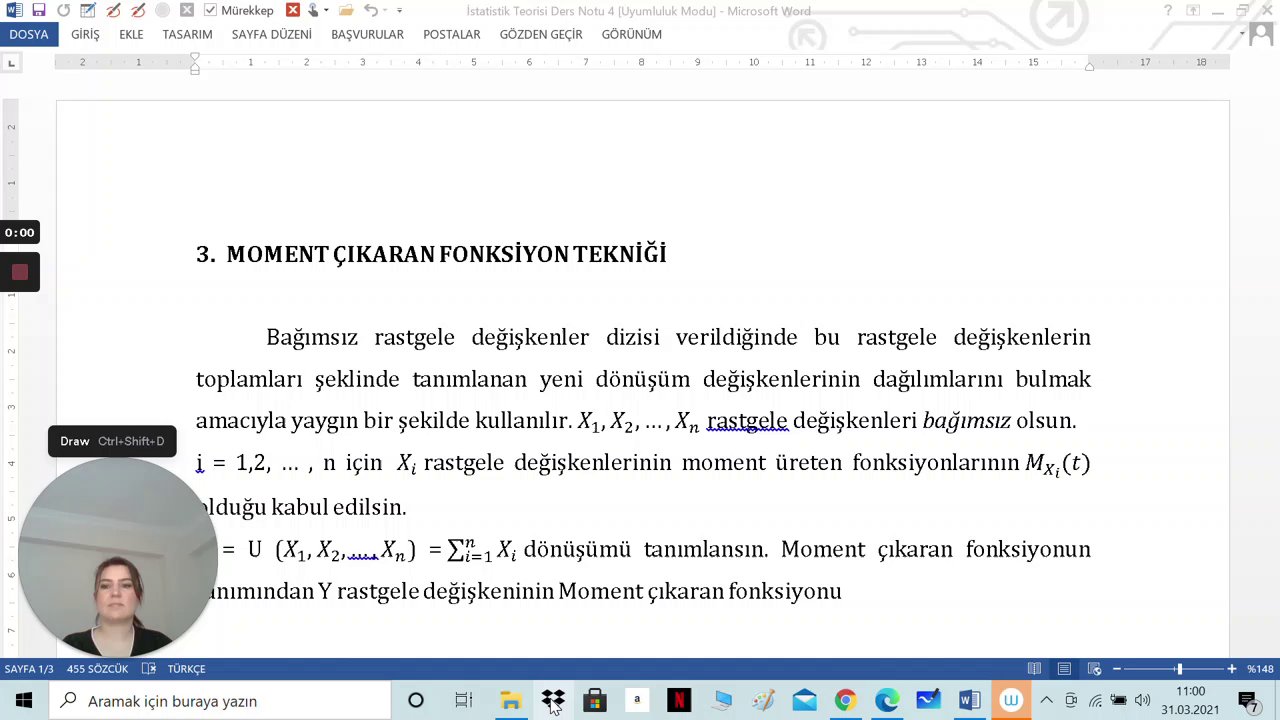Open the POSTALAR ribbon tab
Image resolution: width=1280 pixels, height=720 pixels.
pos(452,34)
